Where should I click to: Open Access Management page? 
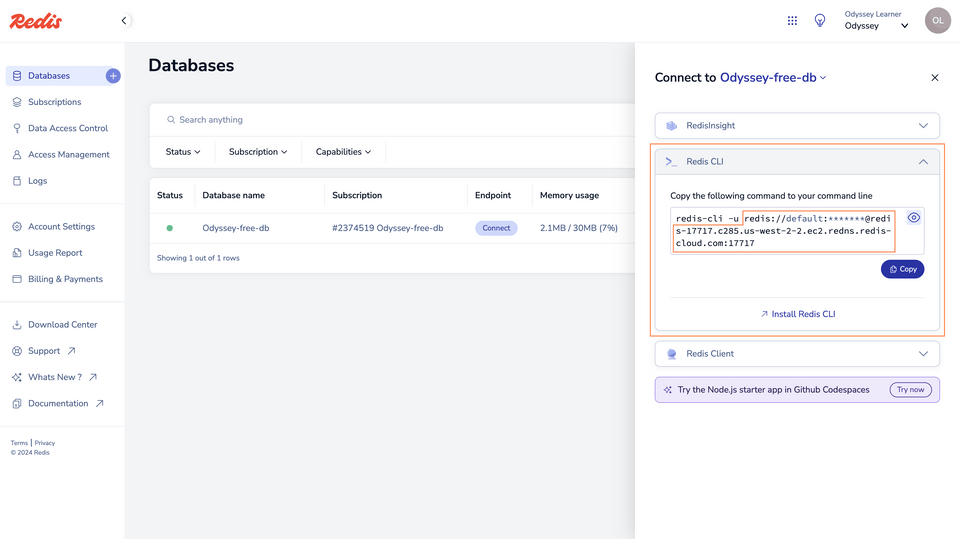(69, 155)
